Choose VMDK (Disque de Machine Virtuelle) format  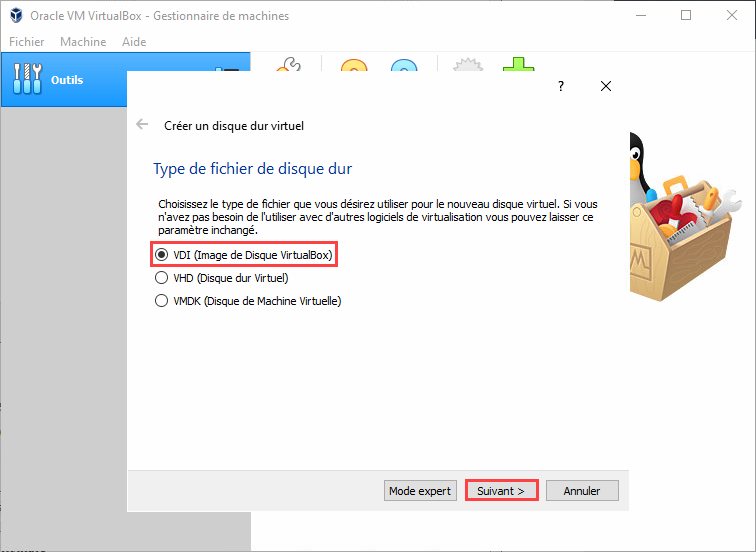click(248, 301)
